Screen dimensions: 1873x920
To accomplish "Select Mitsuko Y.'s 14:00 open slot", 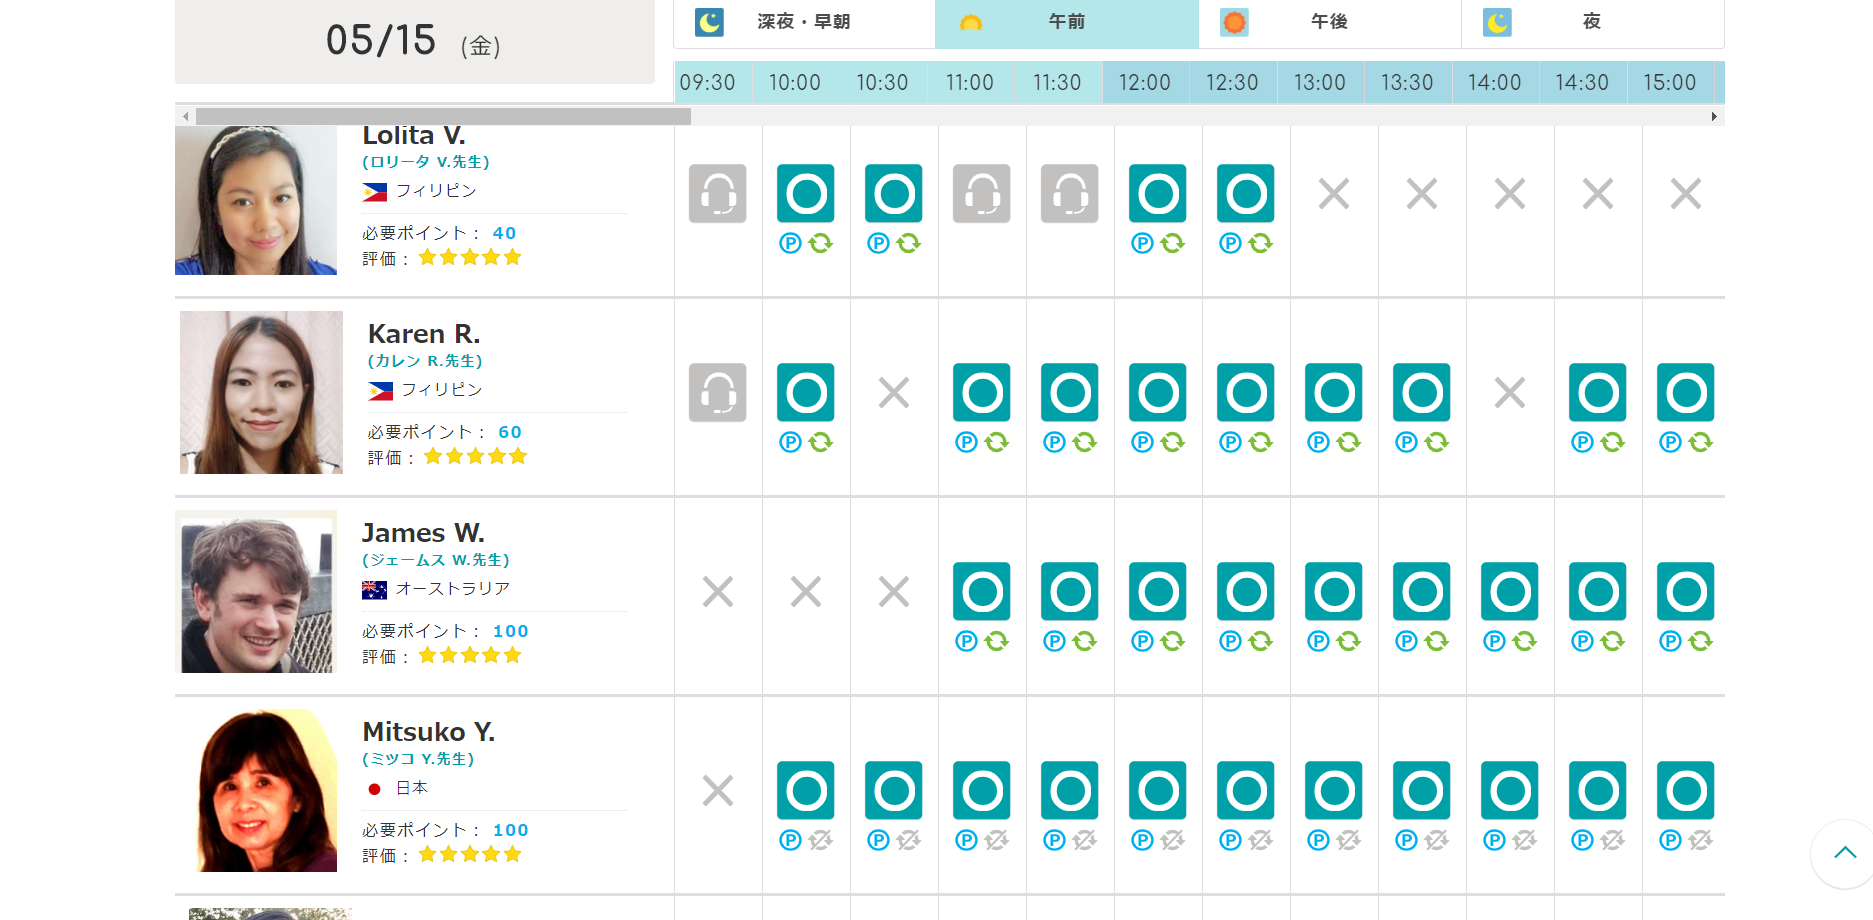I will [1509, 790].
